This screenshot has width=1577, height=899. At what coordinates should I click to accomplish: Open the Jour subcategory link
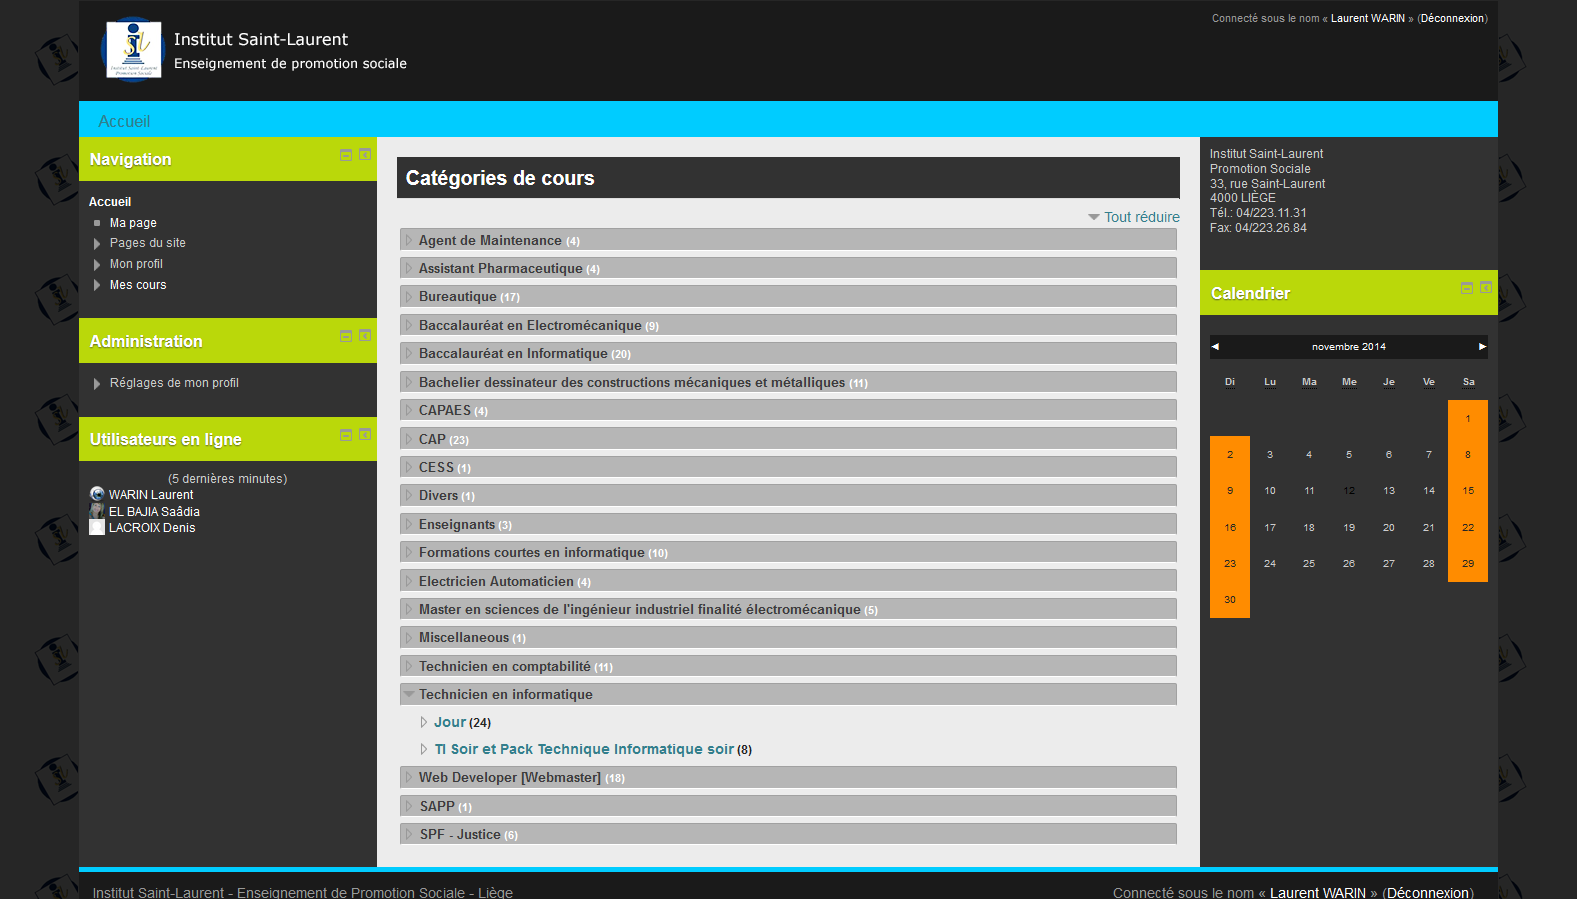pos(450,722)
